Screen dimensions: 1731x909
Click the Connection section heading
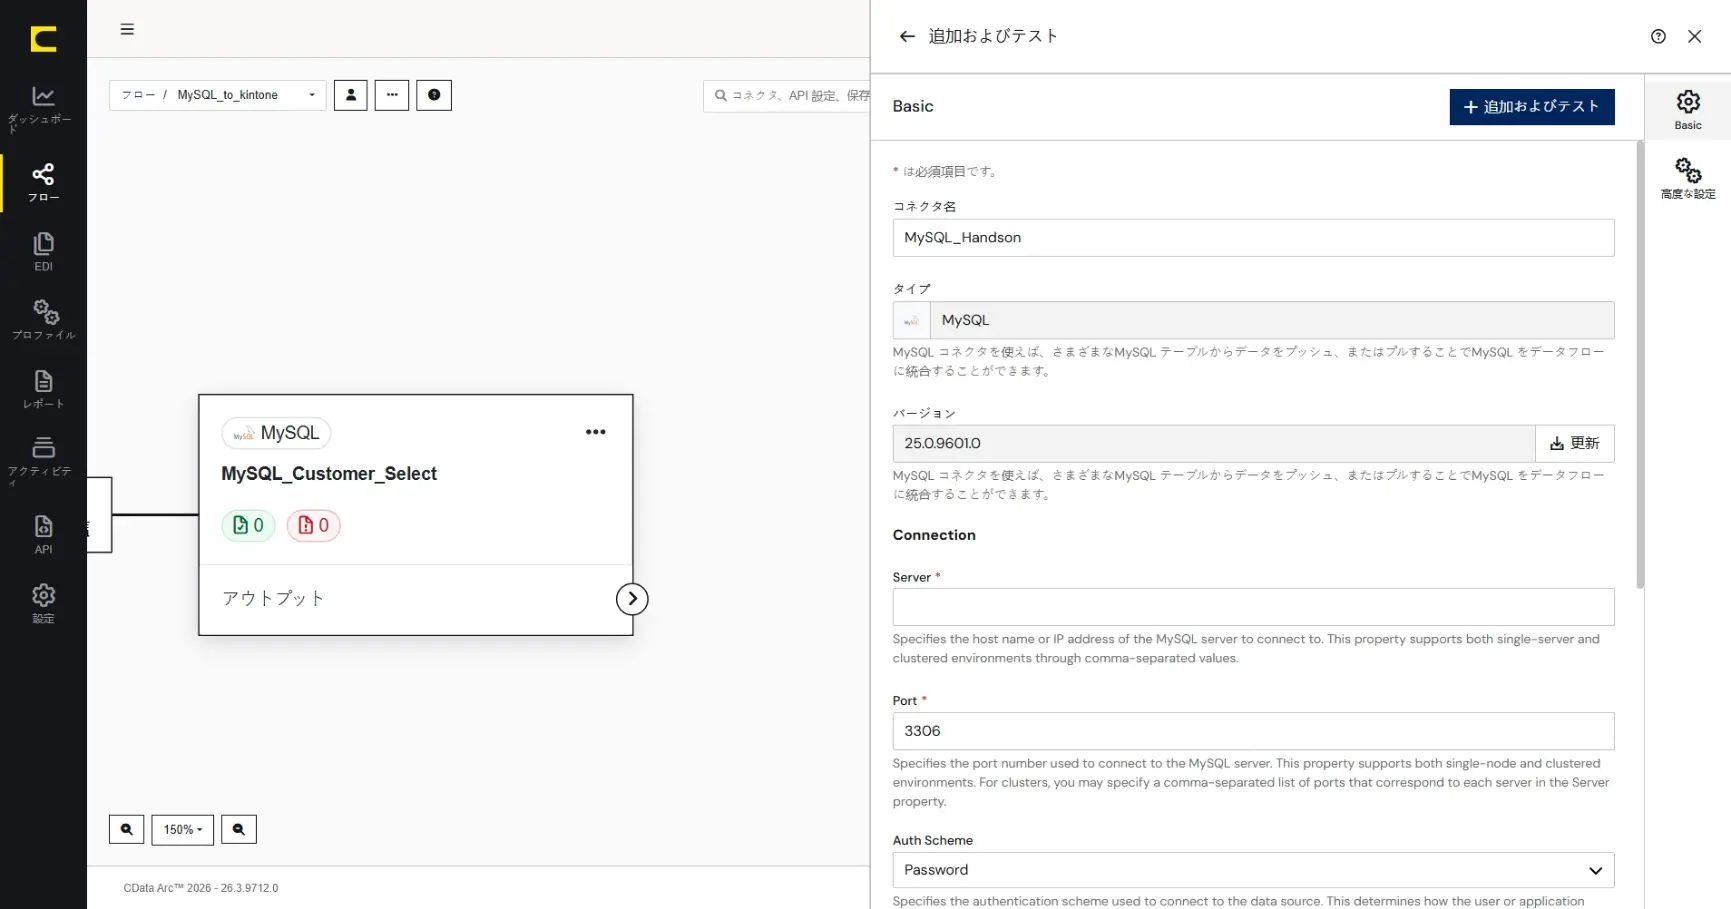tap(934, 535)
